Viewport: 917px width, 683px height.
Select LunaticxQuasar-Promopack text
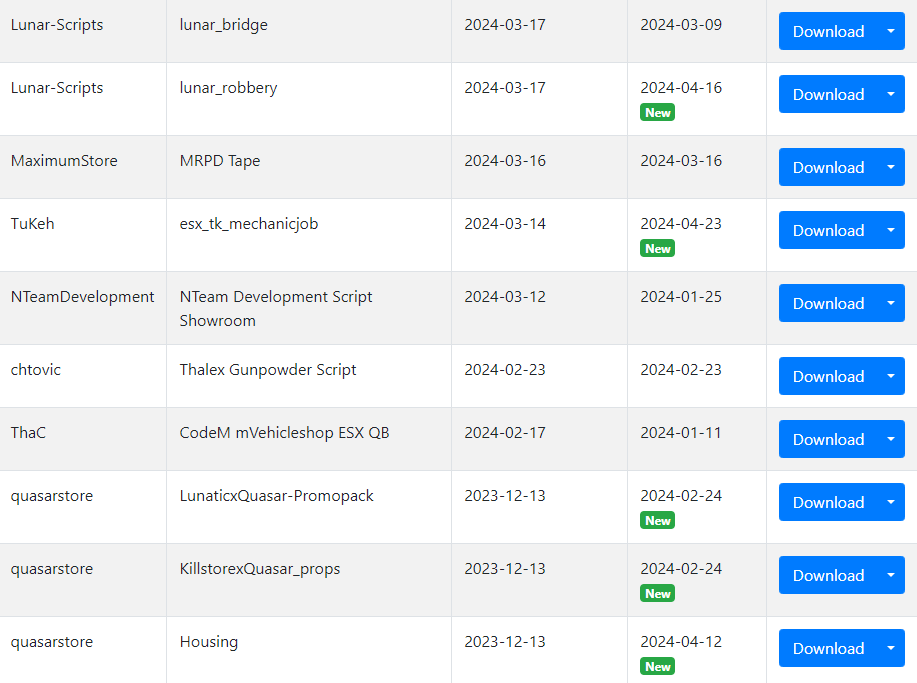[x=276, y=496]
